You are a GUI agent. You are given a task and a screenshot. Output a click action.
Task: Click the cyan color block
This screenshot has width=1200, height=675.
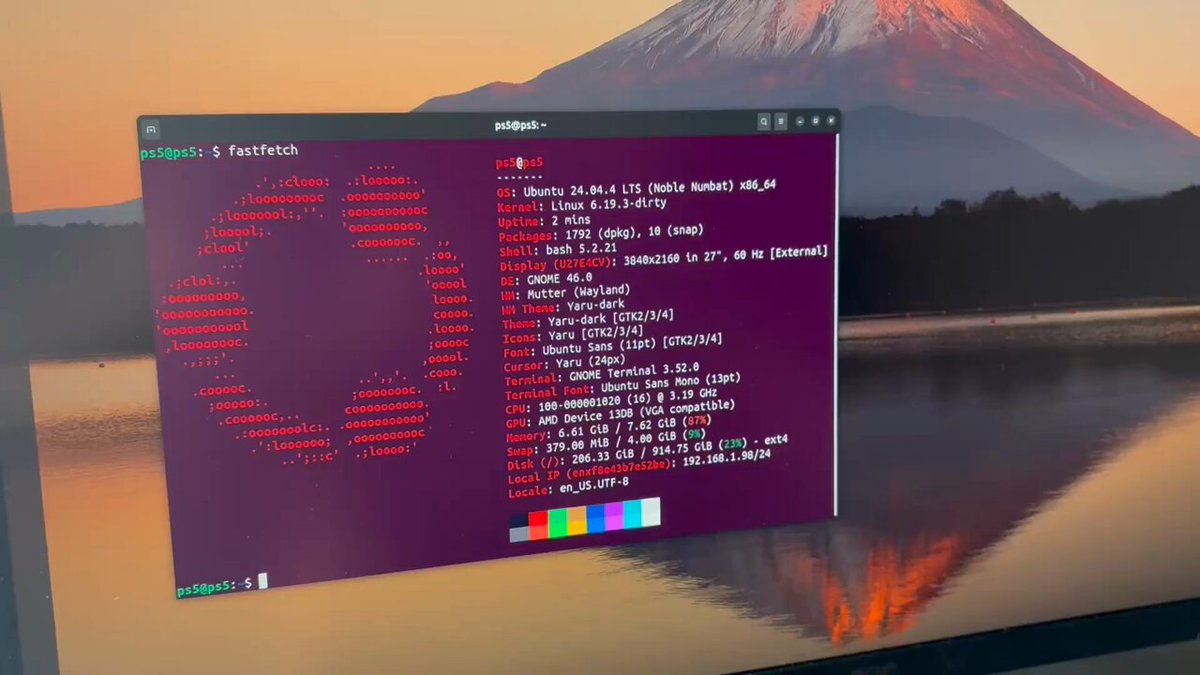(x=632, y=514)
